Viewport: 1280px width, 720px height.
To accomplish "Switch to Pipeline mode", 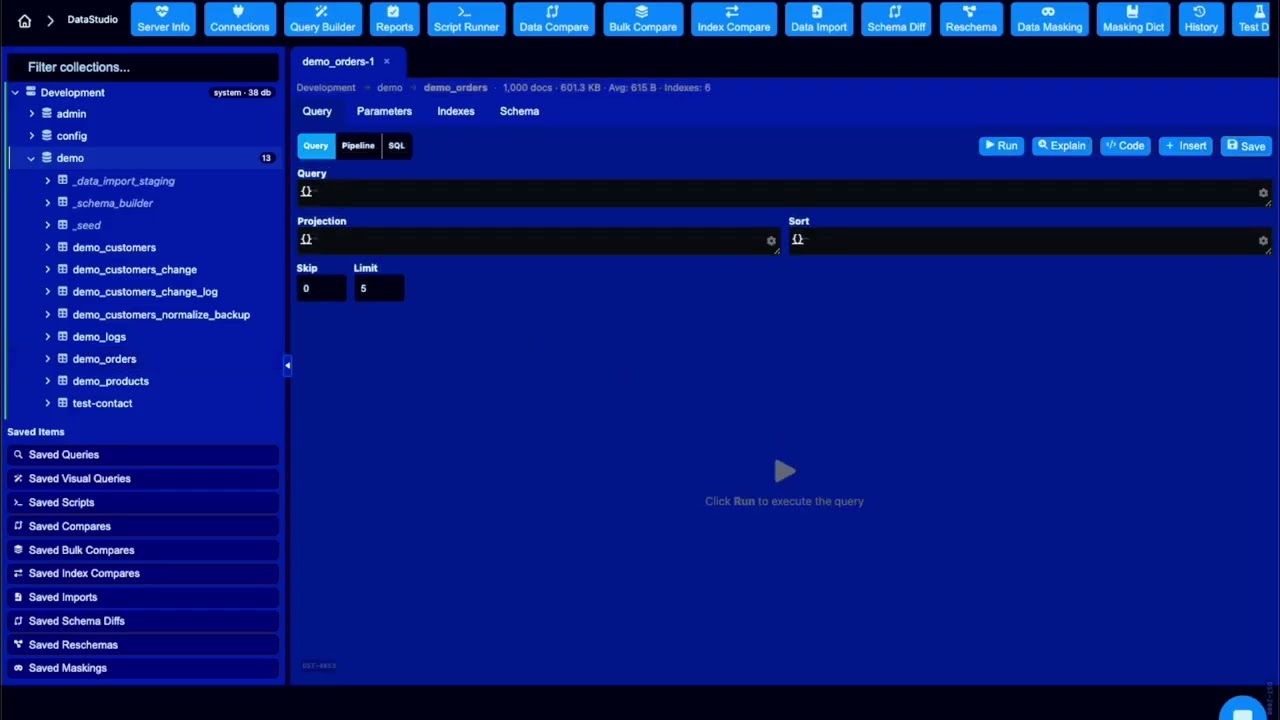I will pyautogui.click(x=358, y=146).
